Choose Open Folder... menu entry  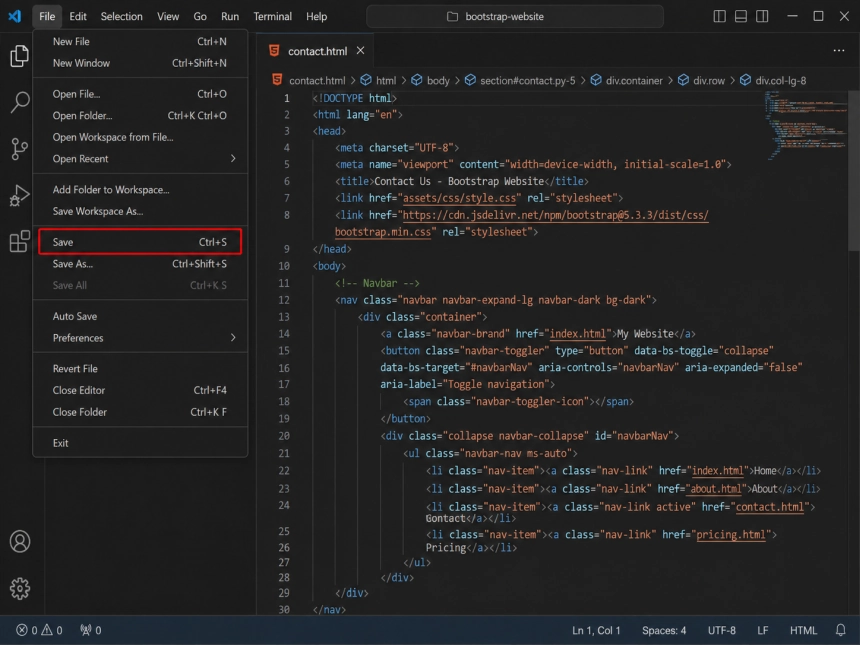tap(140, 116)
